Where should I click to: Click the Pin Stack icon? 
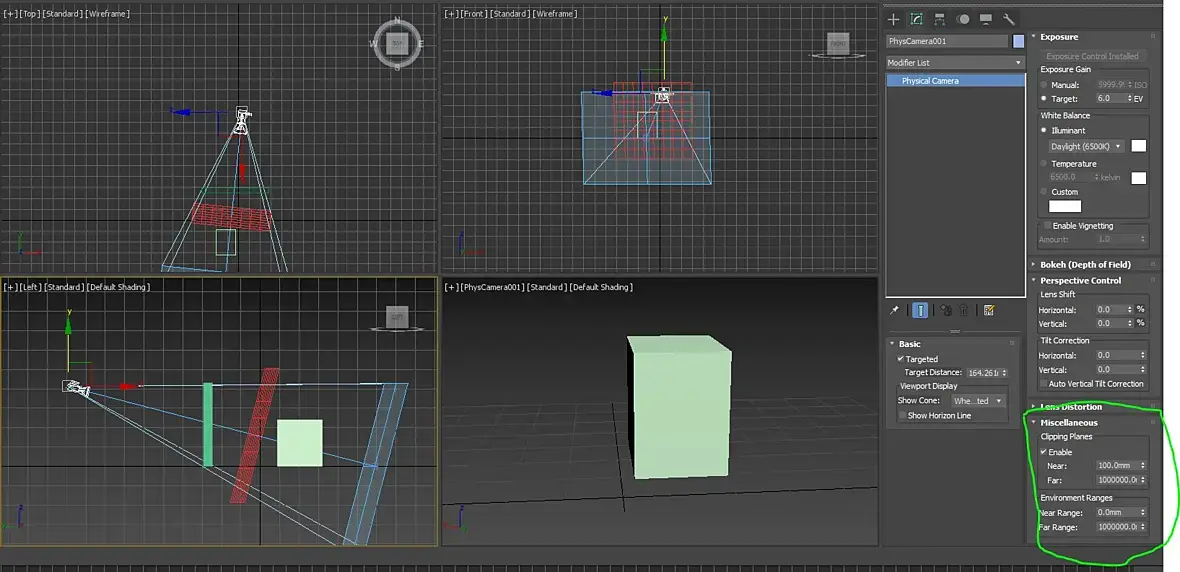pos(895,311)
